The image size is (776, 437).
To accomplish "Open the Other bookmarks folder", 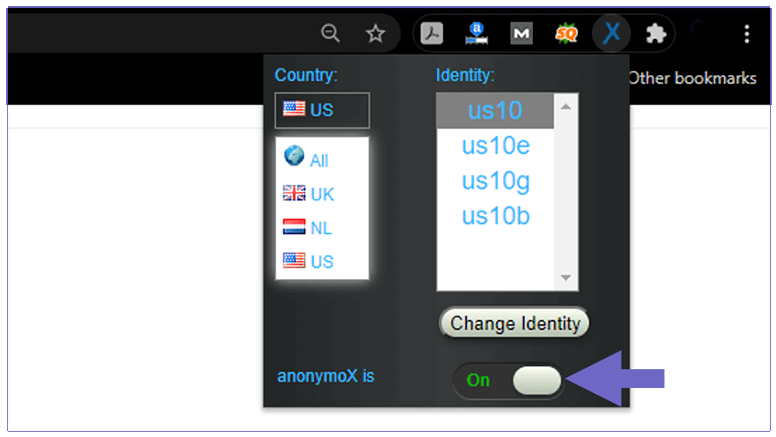I will pos(692,78).
